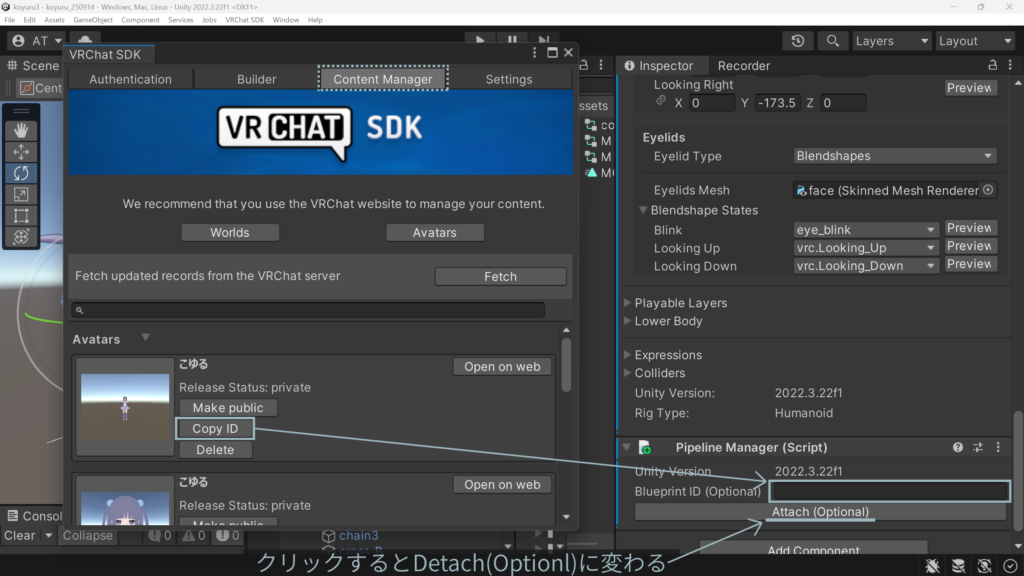Expand the Colliders section

[x=627, y=373]
